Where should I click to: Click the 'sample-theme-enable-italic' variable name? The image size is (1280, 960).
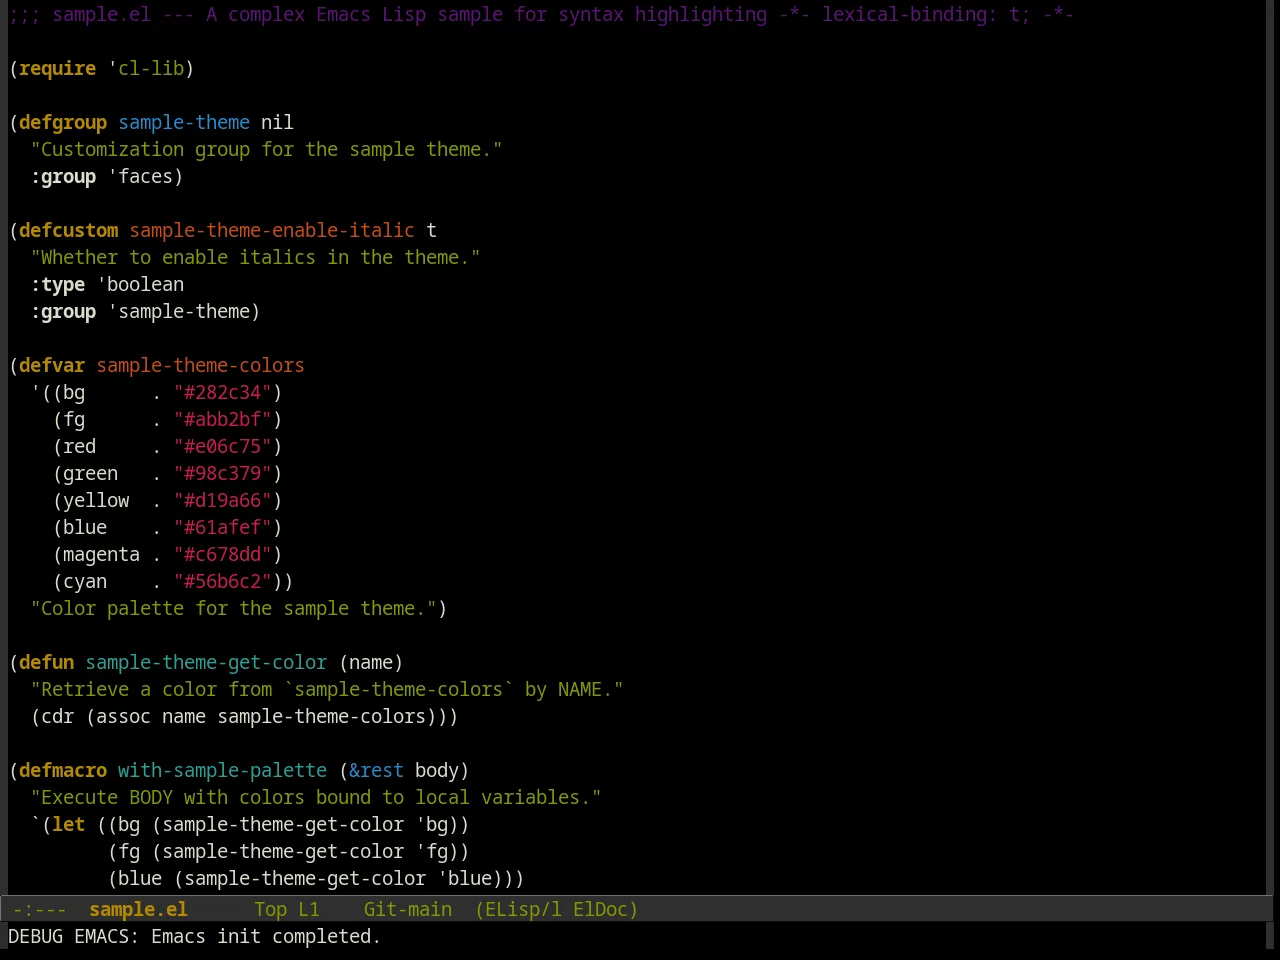(272, 230)
